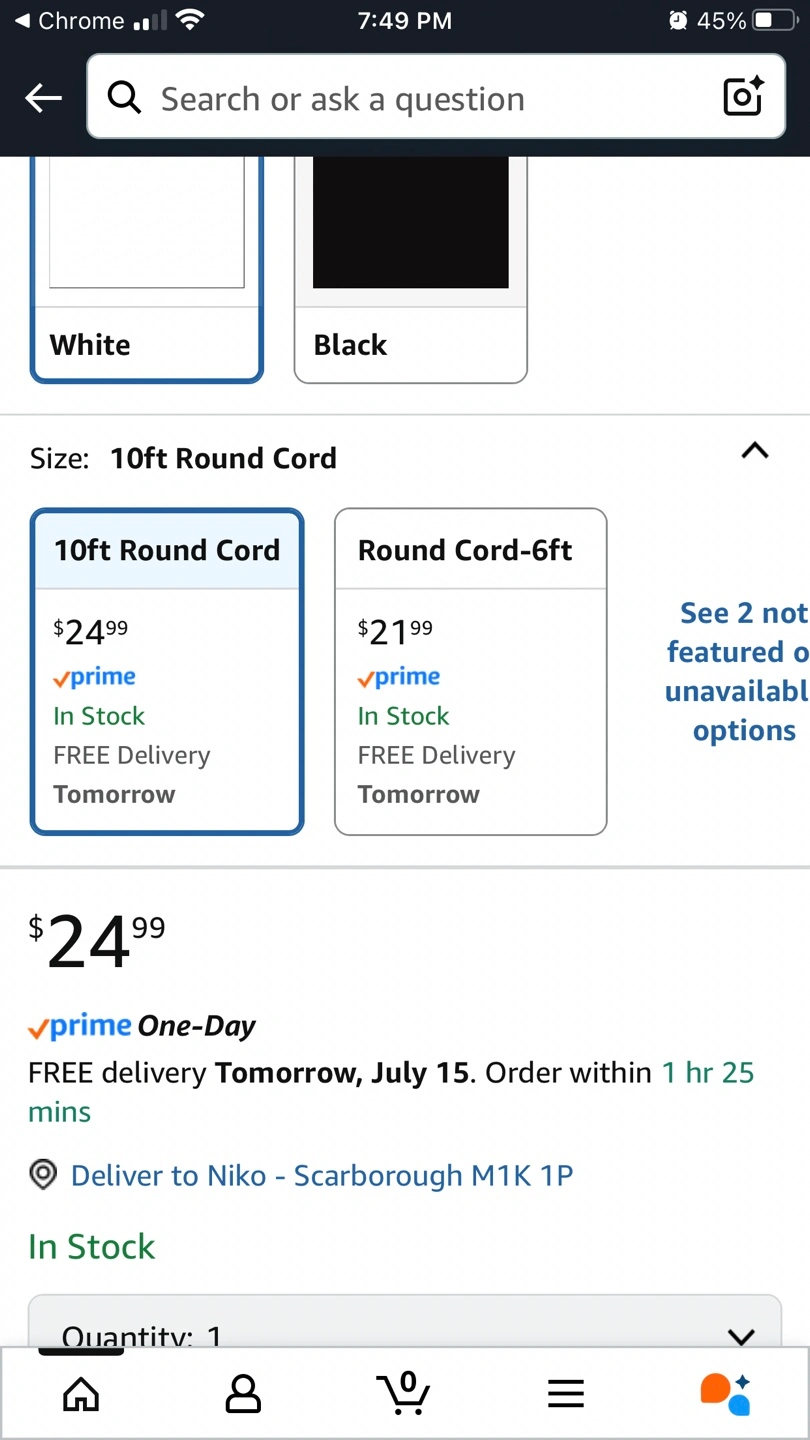Select the 10ft Round Cord size
810x1440 pixels.
click(167, 671)
